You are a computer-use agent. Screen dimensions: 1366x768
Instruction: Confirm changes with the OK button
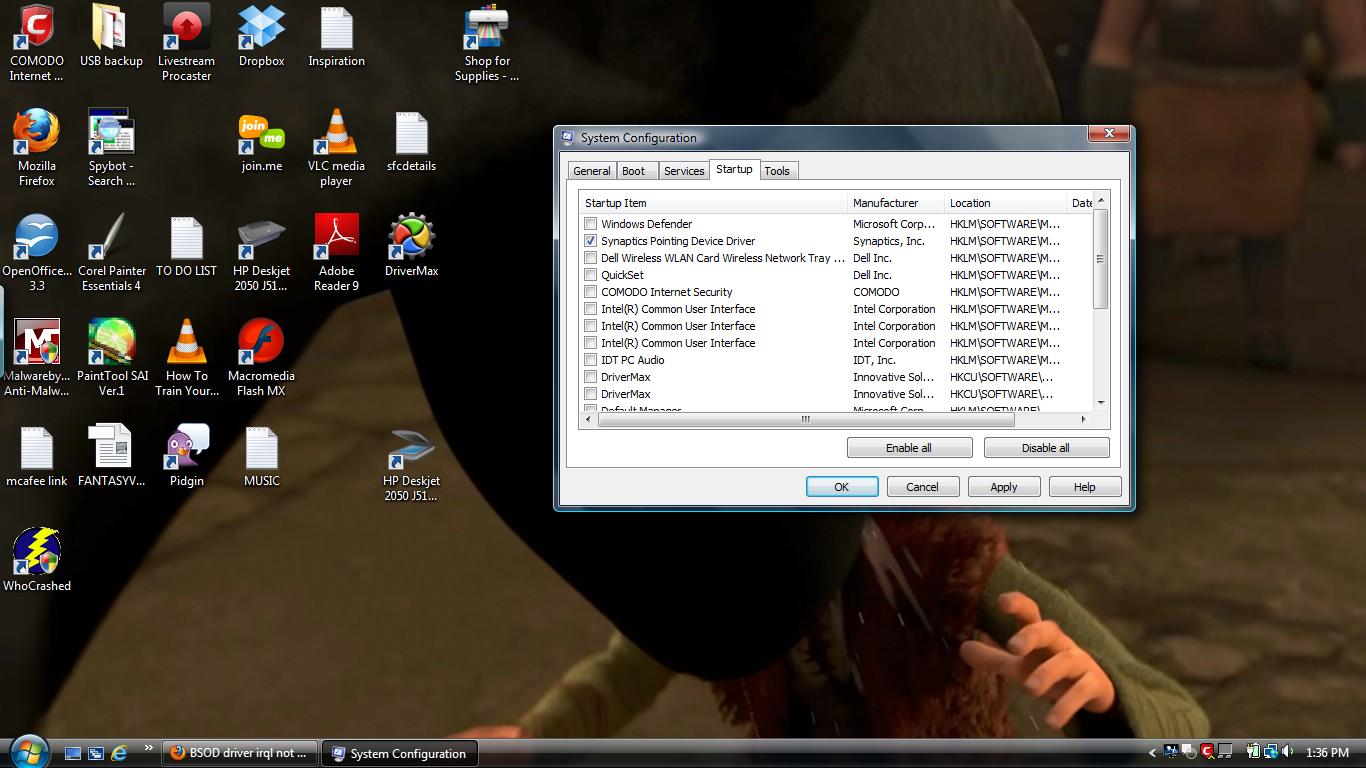coord(842,487)
